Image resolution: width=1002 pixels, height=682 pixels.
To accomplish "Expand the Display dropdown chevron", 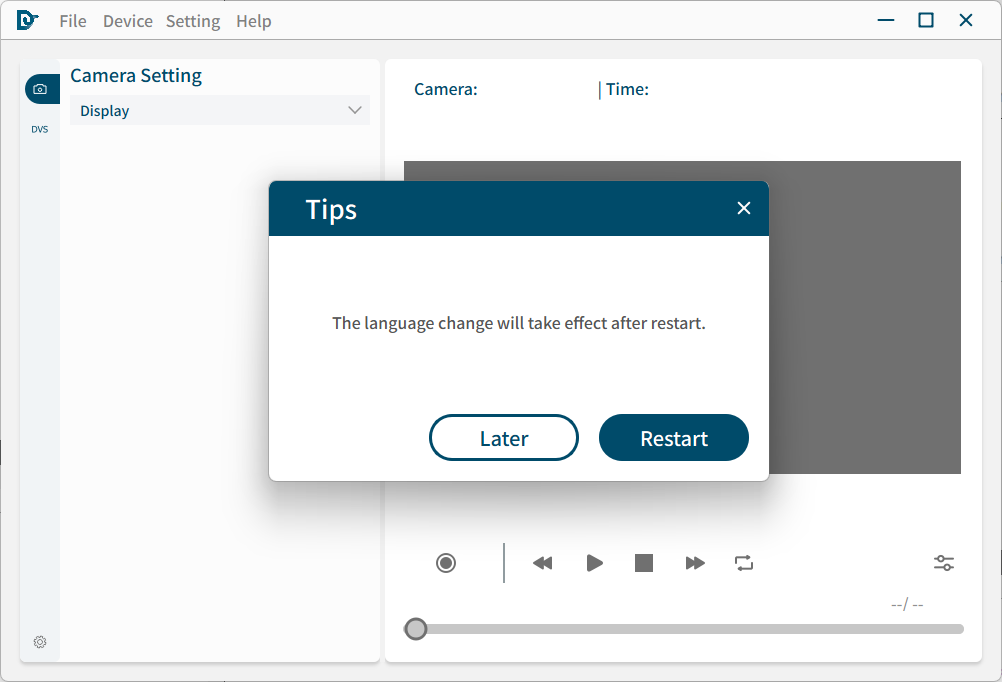I will point(354,110).
